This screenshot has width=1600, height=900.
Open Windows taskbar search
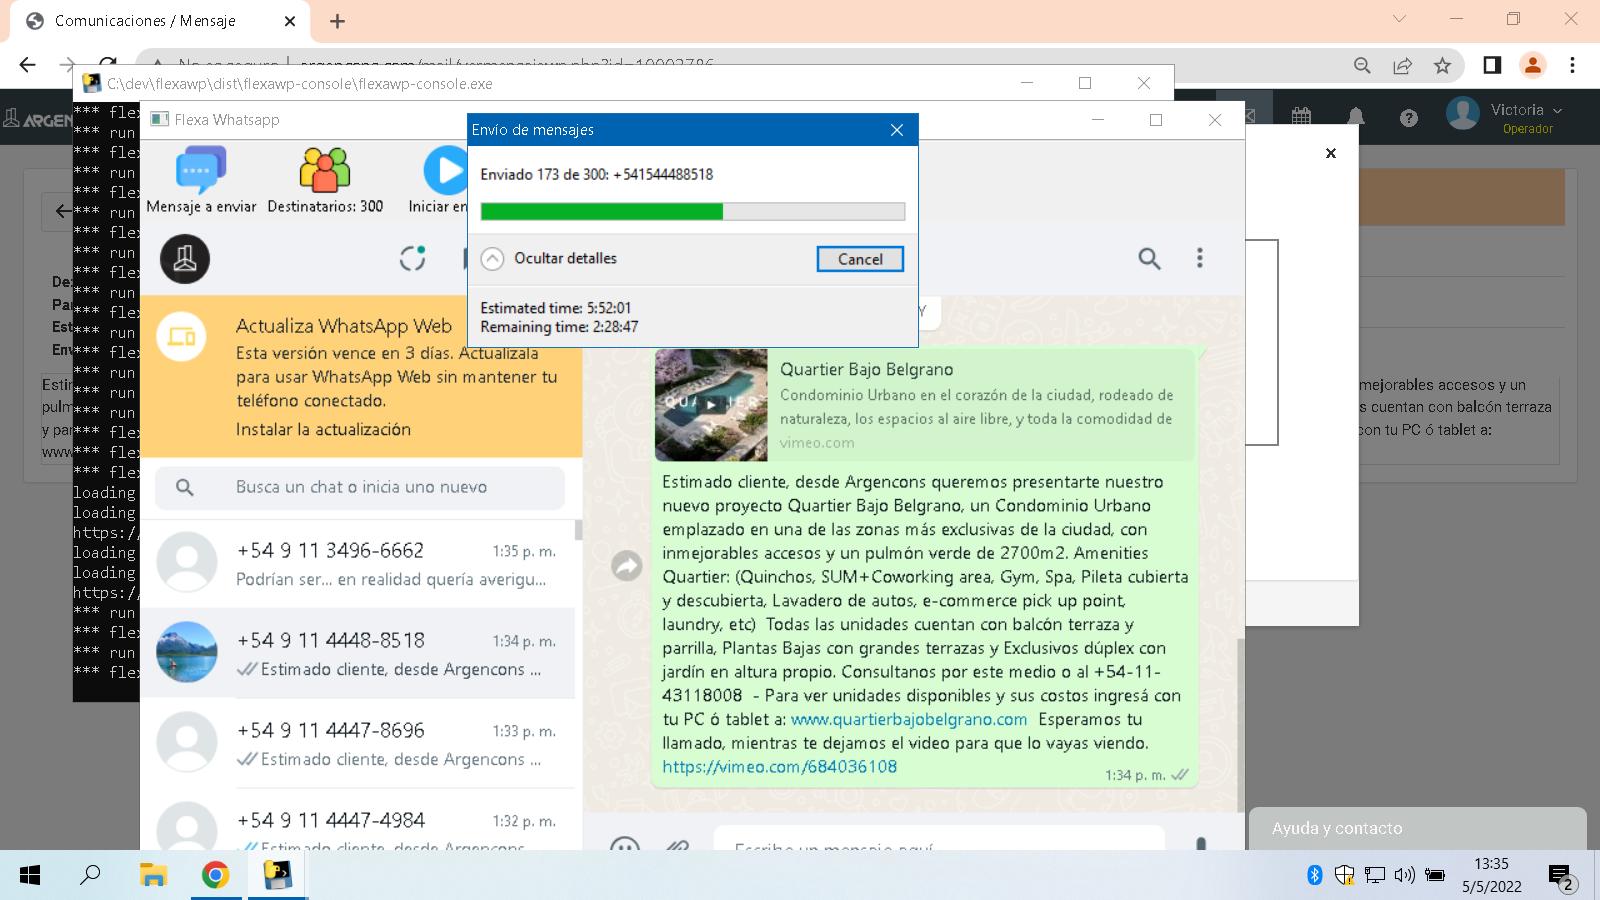(90, 876)
